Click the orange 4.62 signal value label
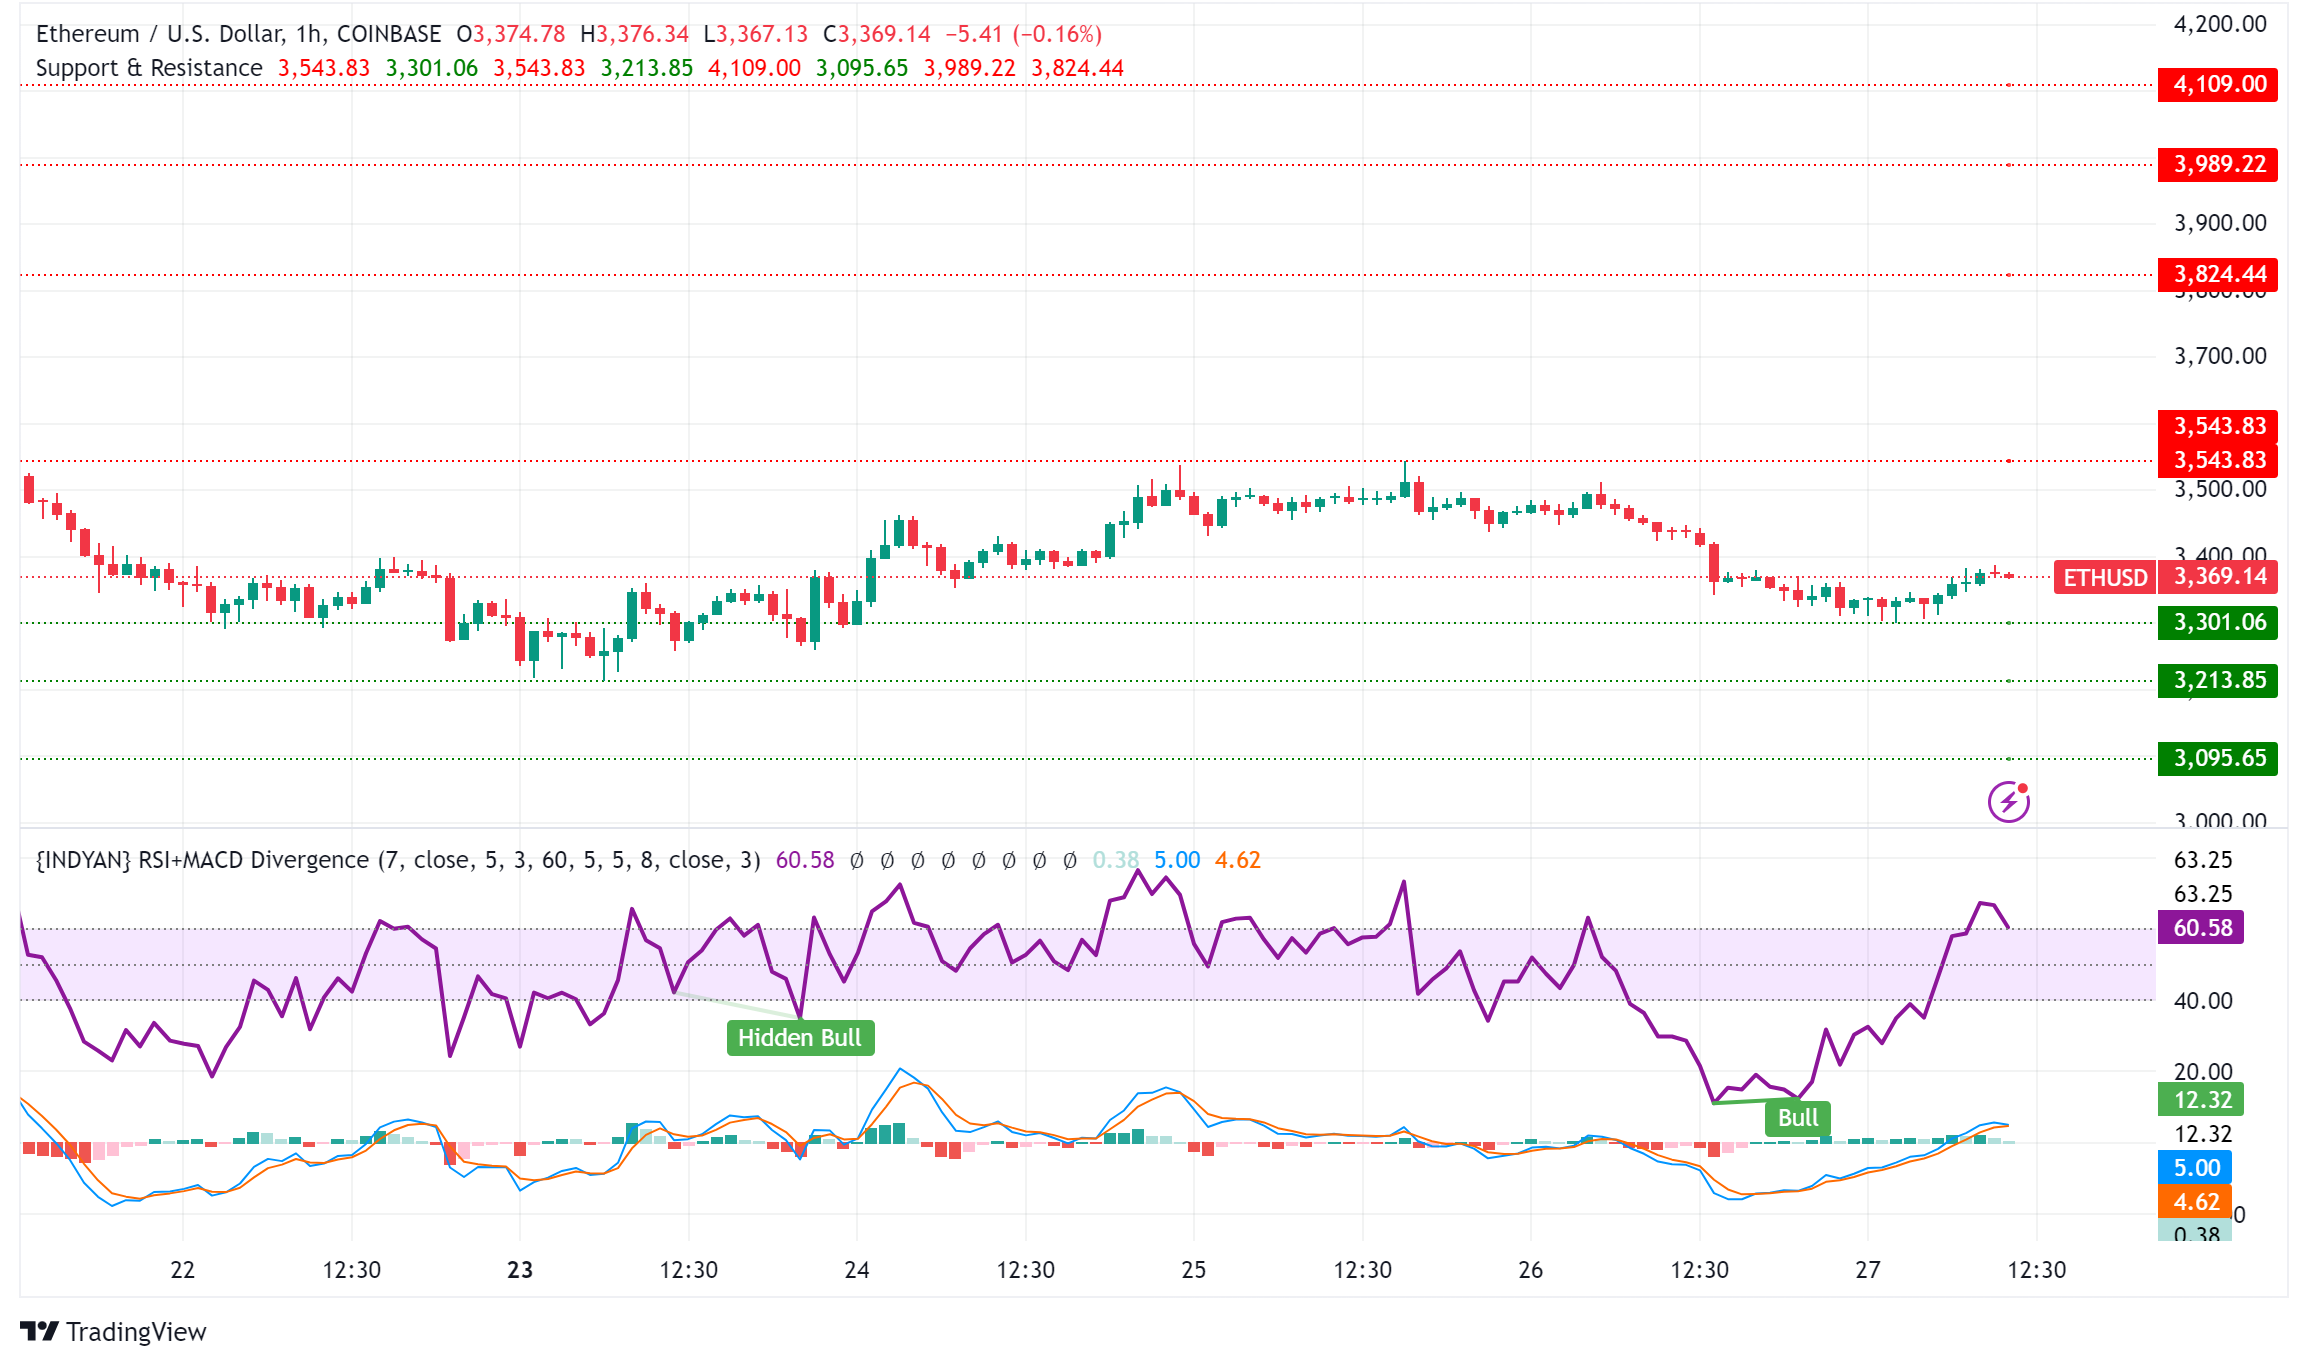The height and width of the screenshot is (1367, 2308). pyautogui.click(x=2195, y=1201)
